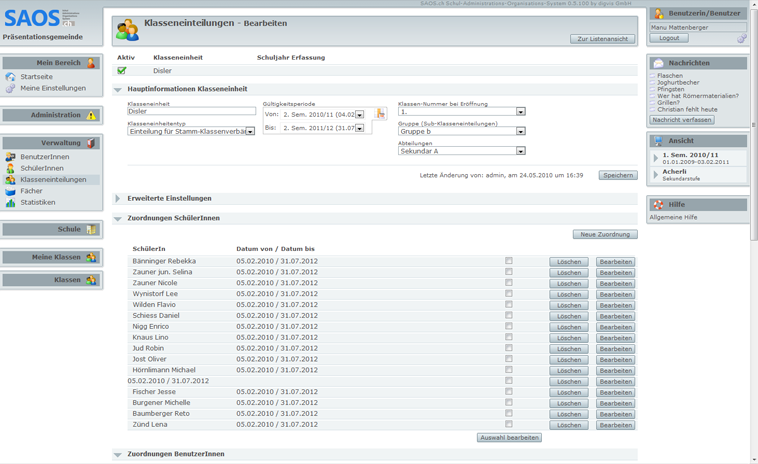Select Statistiken in the Verwaltung menu
Screen dimensions: 758x464
(x=38, y=203)
